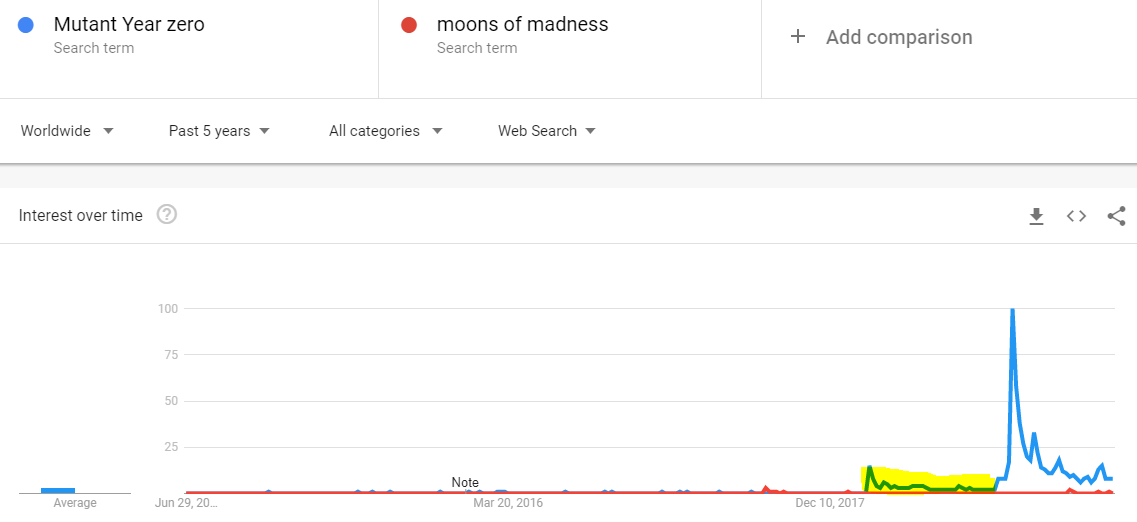
Task: Share the interest over time chart
Action: point(1117,216)
